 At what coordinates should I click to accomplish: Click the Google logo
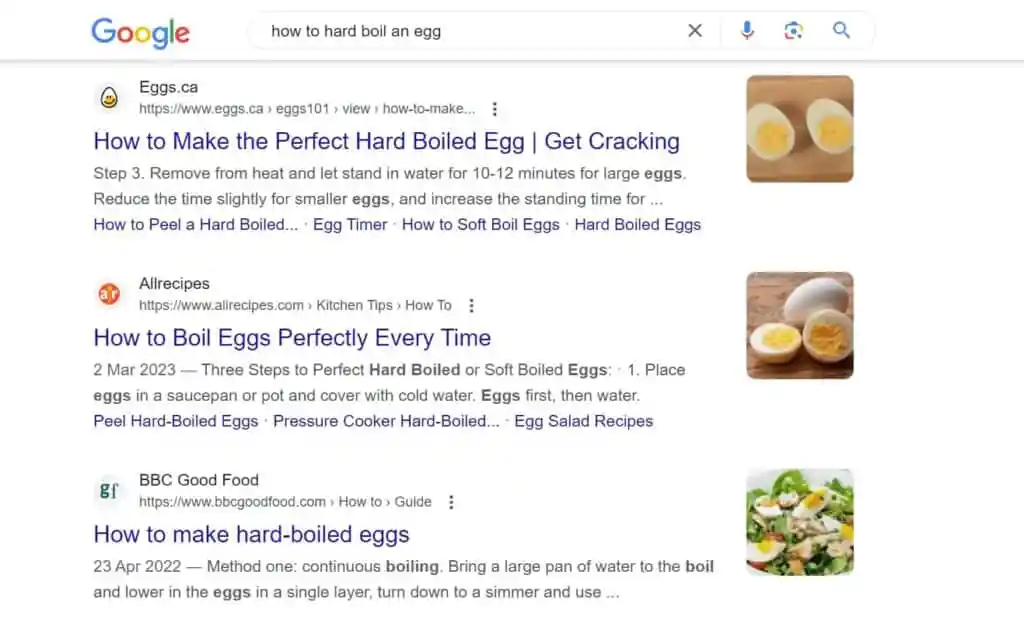tap(140, 32)
